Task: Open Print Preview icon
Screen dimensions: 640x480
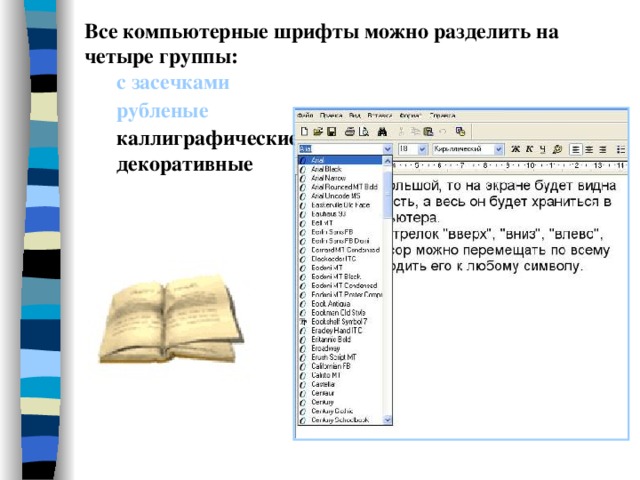Action: (363, 131)
